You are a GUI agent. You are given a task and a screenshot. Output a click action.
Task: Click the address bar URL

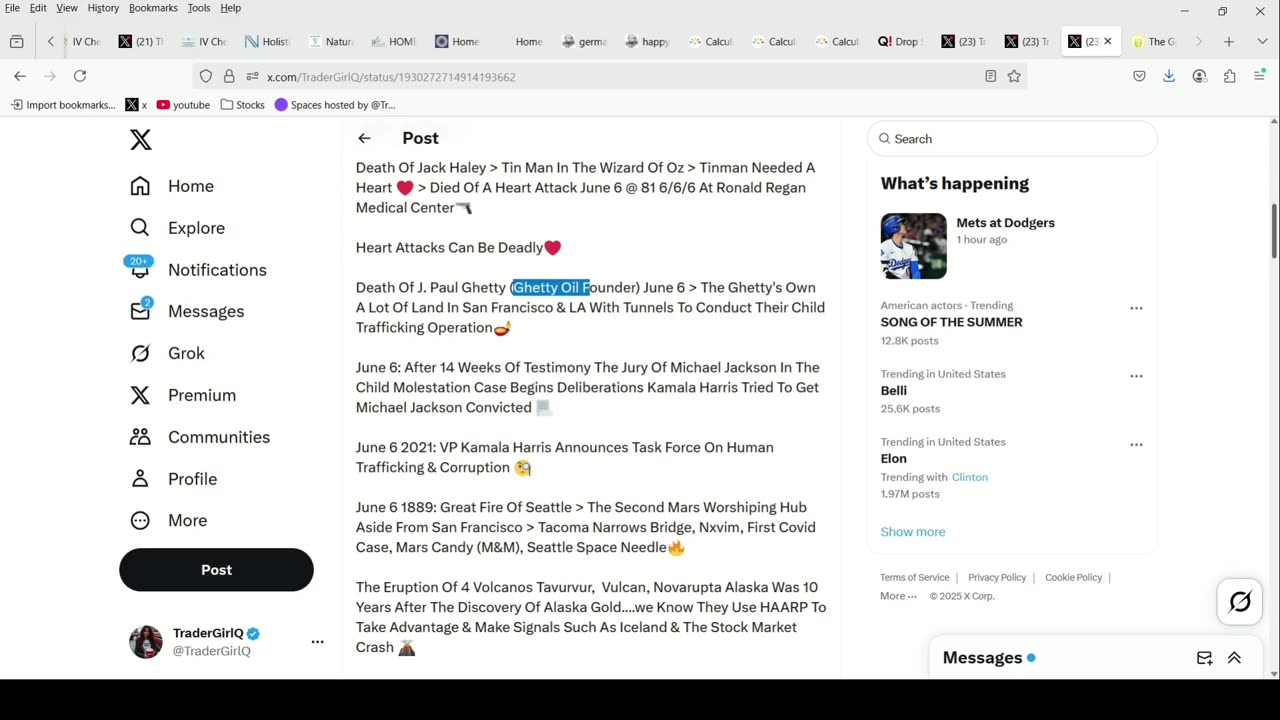(x=391, y=77)
